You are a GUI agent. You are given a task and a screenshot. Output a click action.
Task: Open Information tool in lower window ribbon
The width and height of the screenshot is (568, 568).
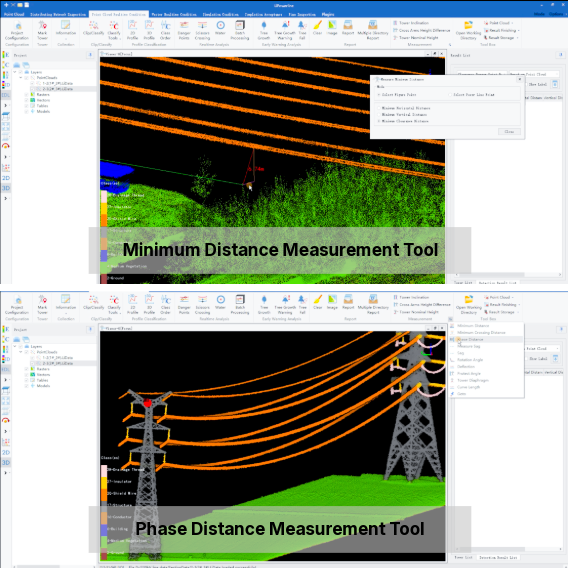[66, 303]
